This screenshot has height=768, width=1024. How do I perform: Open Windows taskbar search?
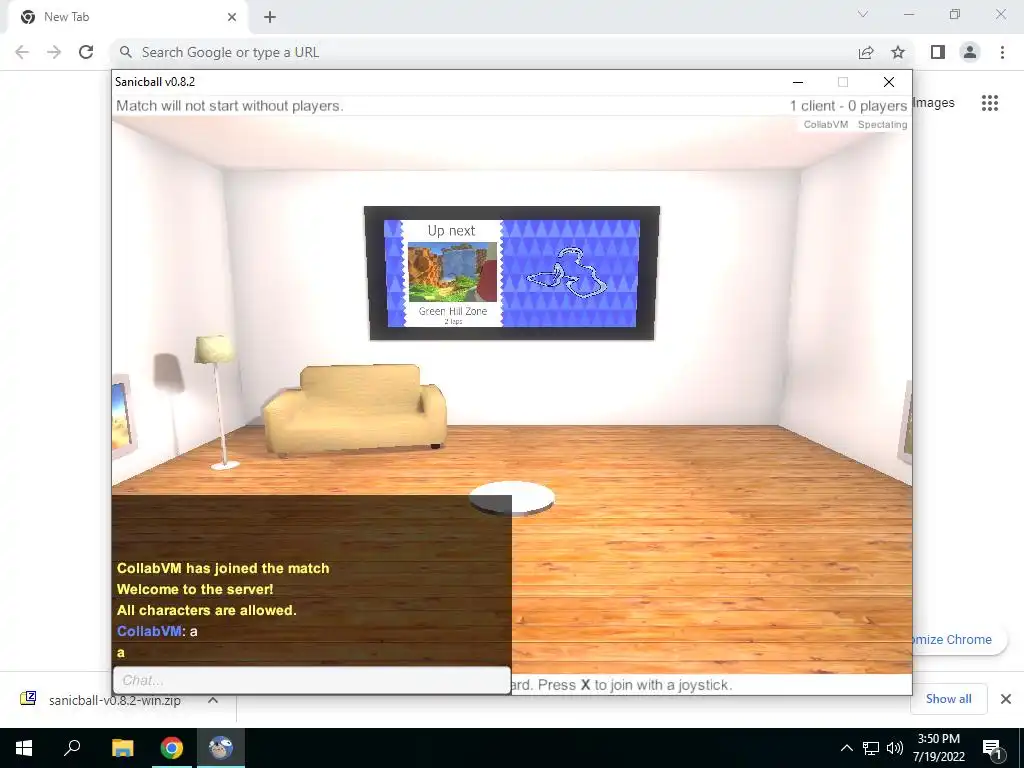(x=72, y=748)
